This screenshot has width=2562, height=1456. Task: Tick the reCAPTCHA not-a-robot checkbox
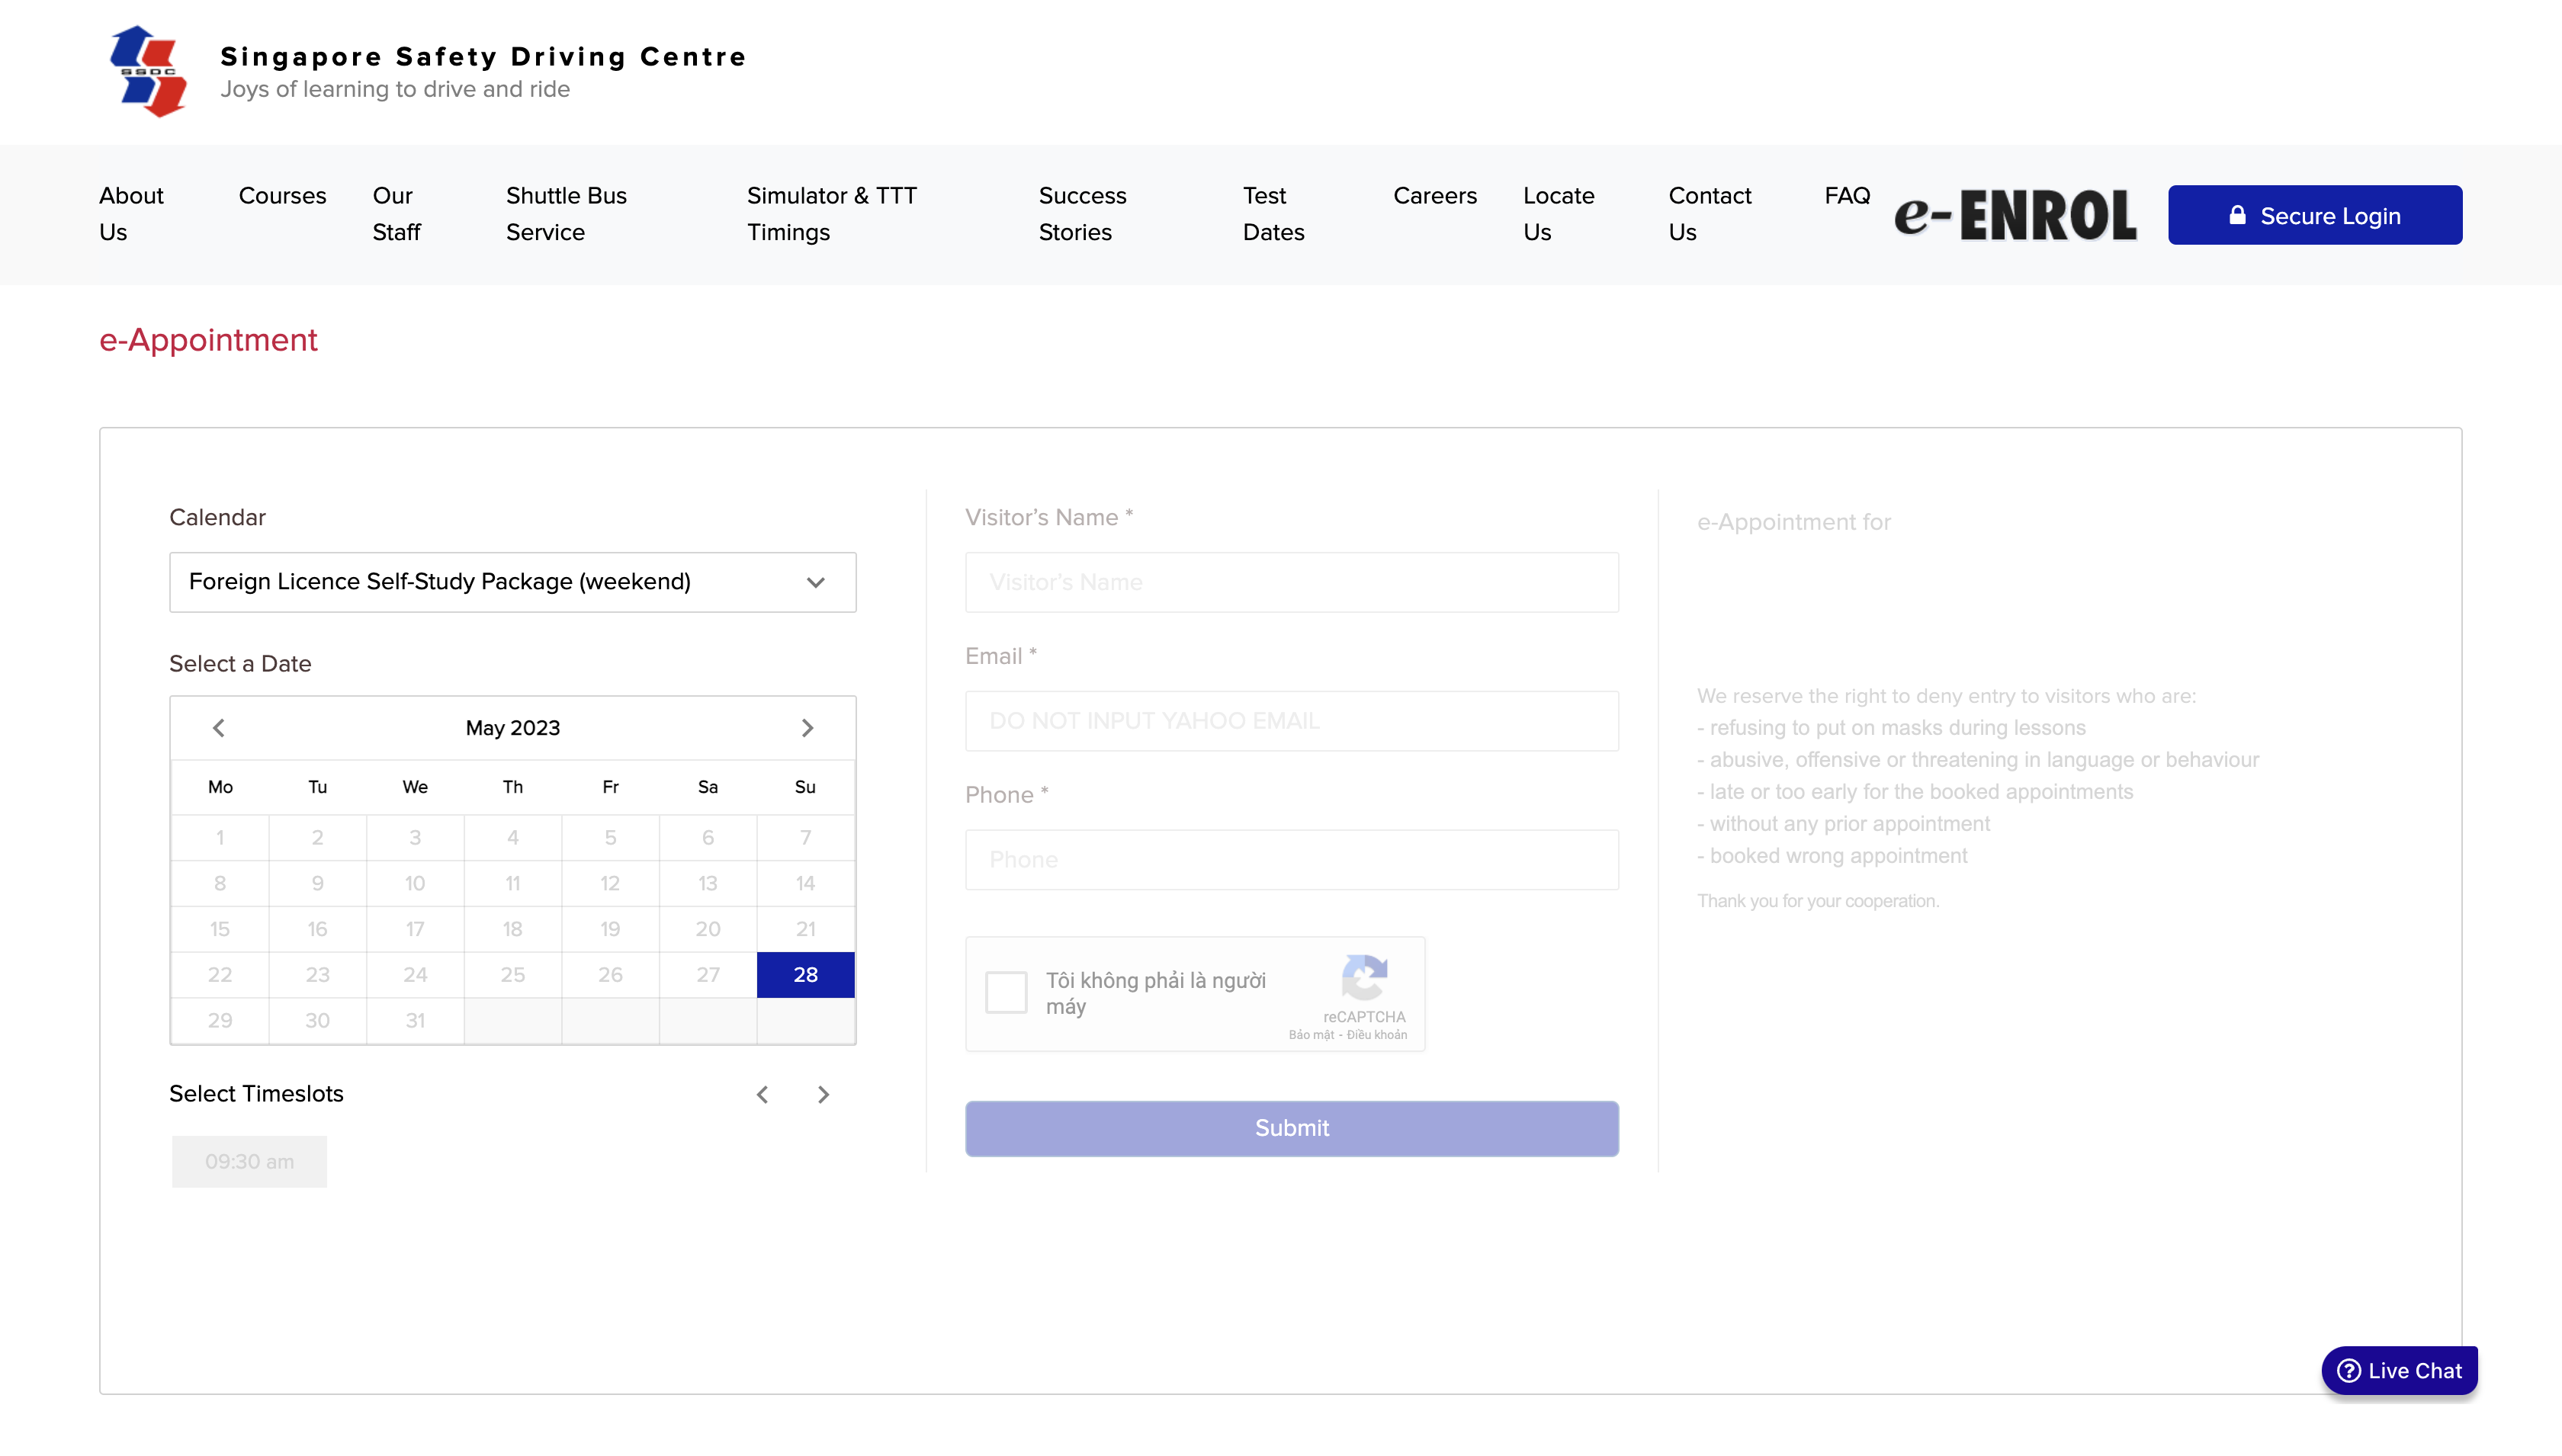coord(1006,992)
